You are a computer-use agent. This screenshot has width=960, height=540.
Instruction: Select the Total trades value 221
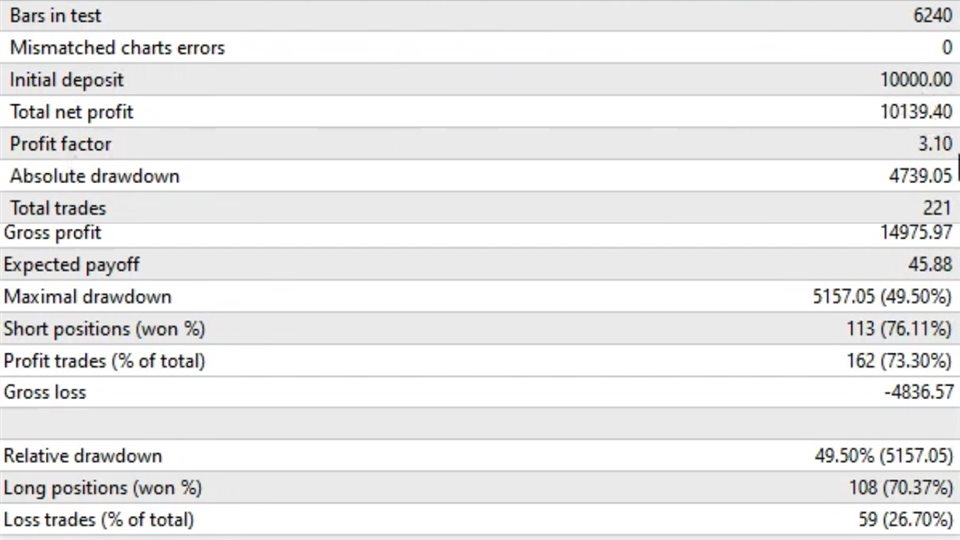(937, 208)
